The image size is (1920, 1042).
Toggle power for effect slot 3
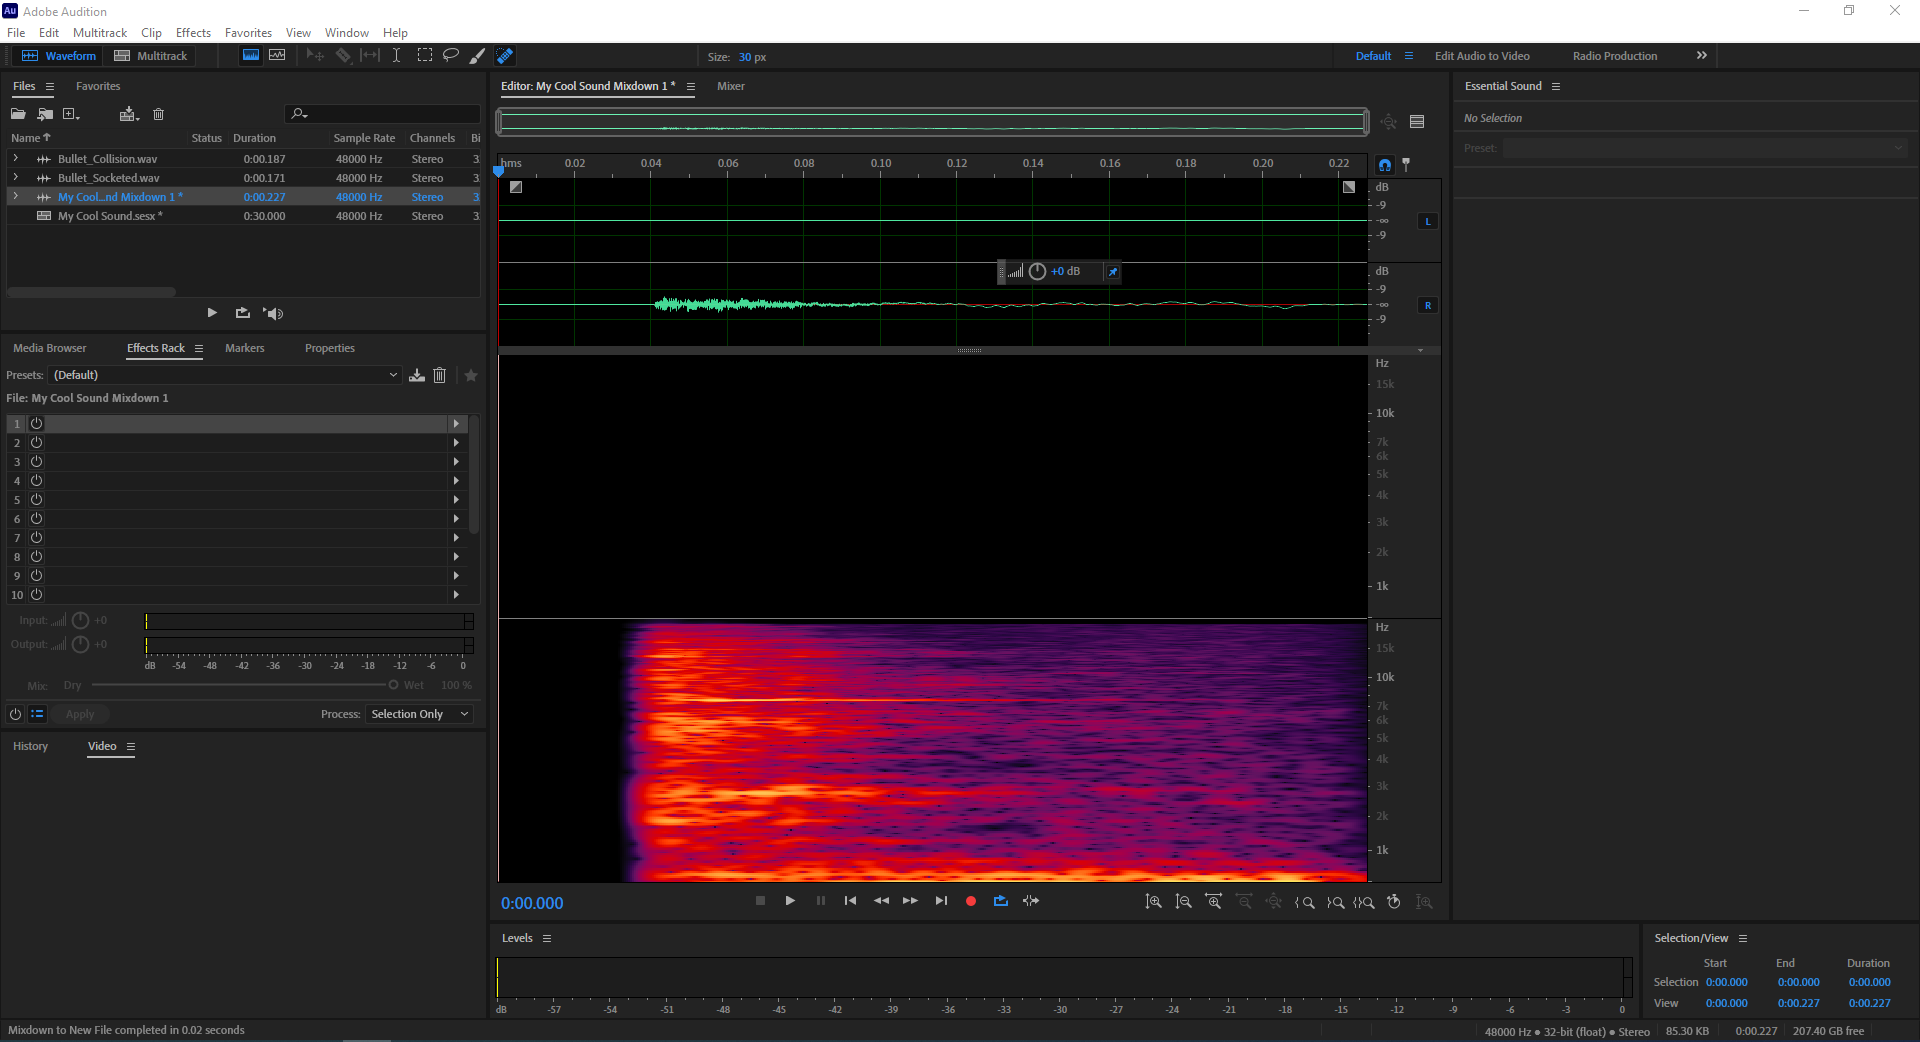[x=36, y=461]
